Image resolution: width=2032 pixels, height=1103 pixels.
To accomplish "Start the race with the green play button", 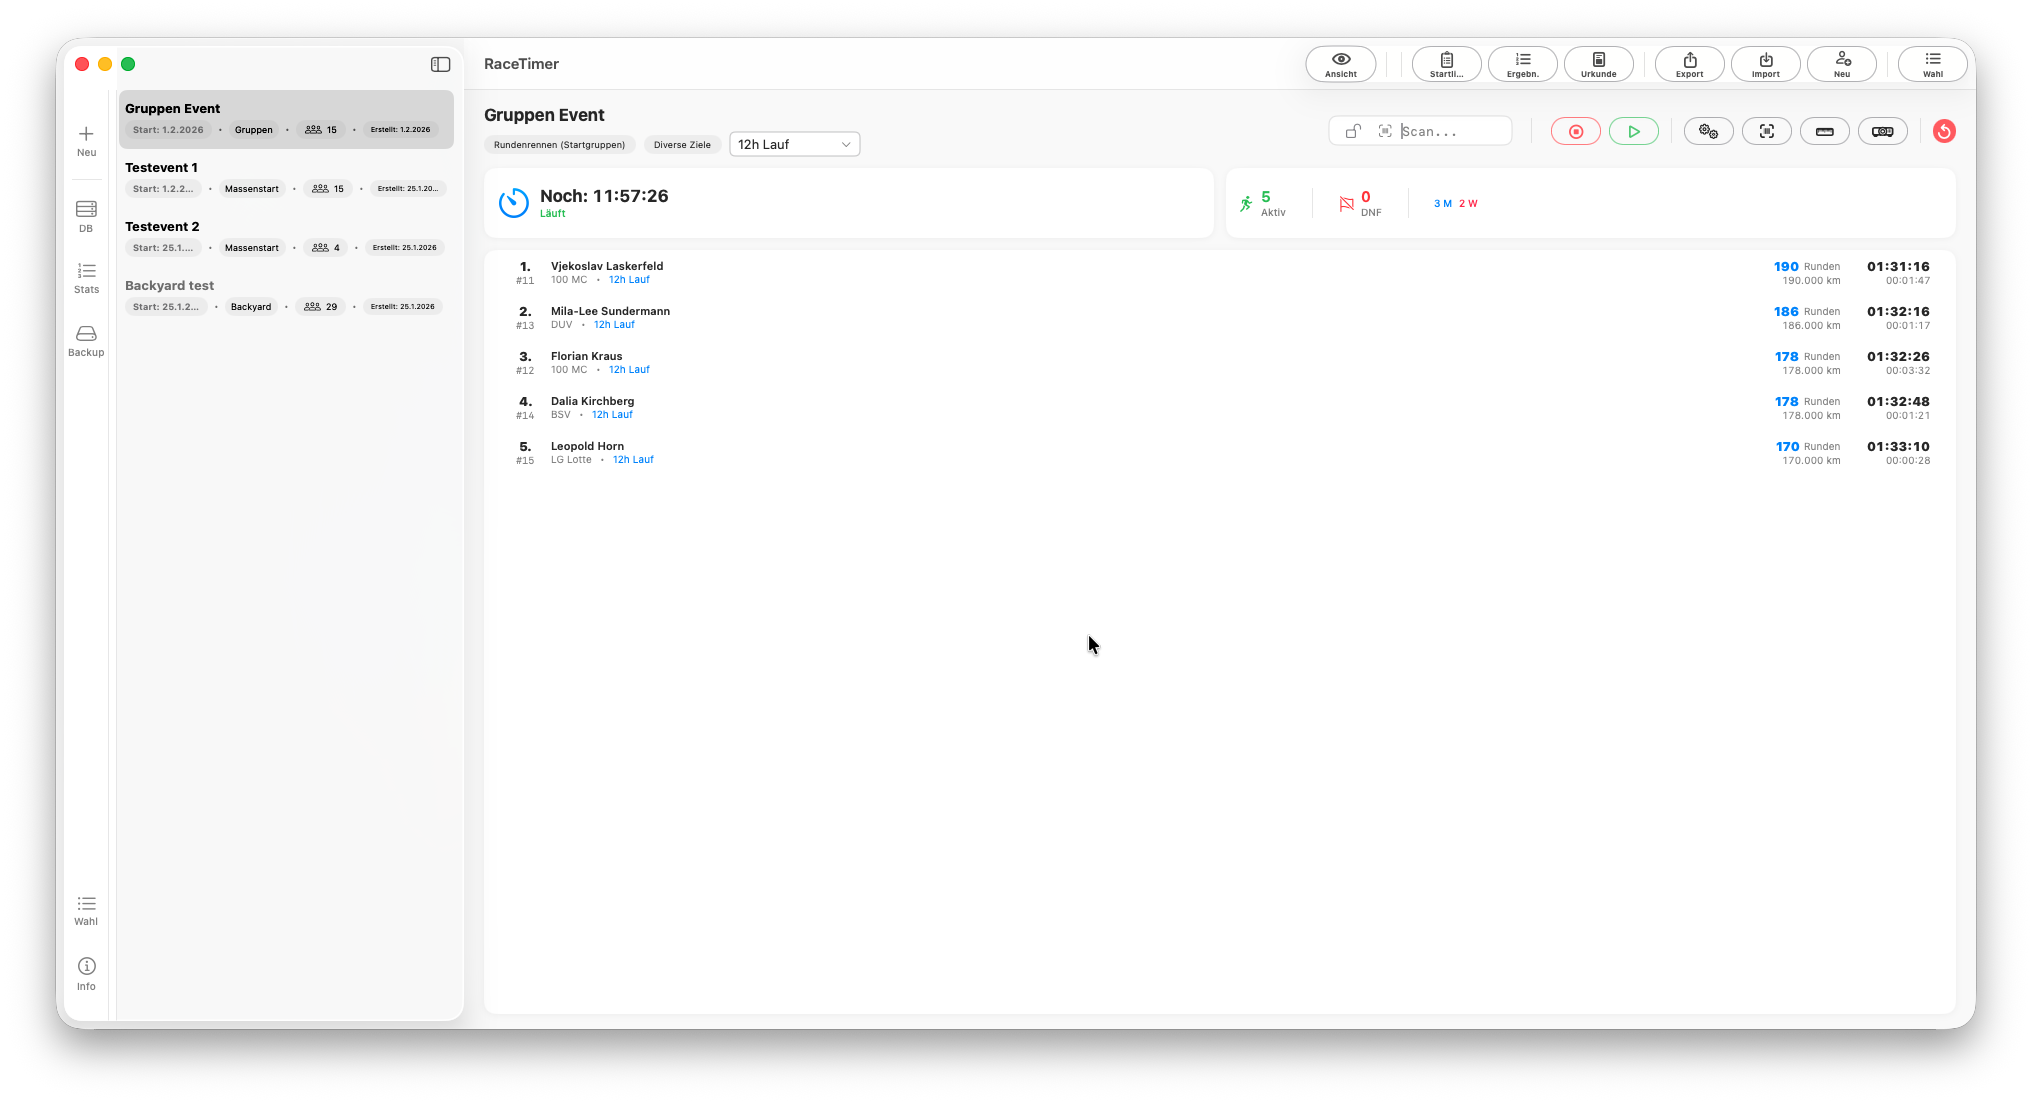I will [x=1633, y=131].
